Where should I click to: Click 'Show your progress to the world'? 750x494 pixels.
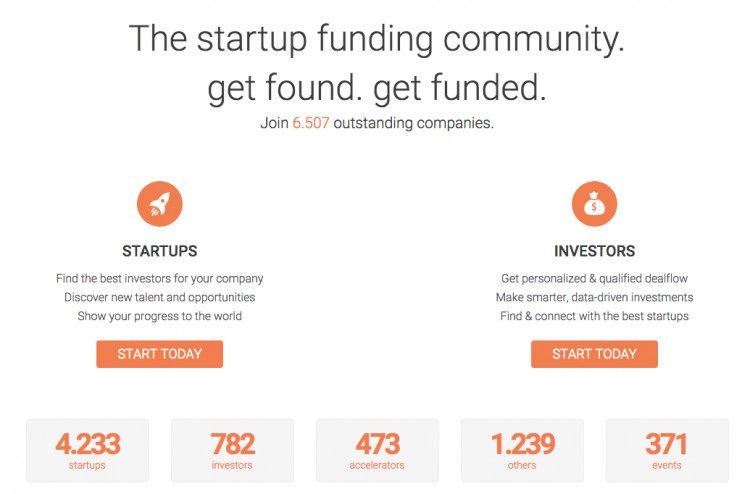(160, 316)
